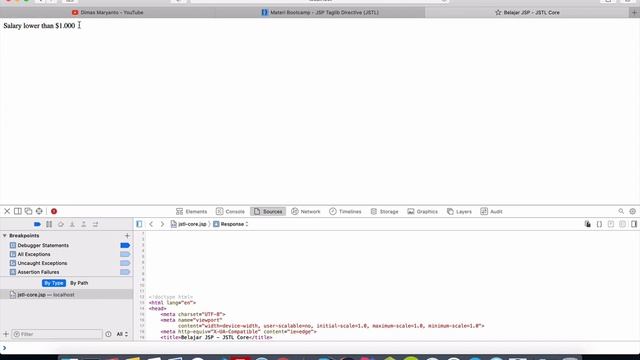
Task: Click the step into debugger button
Action: point(72,224)
